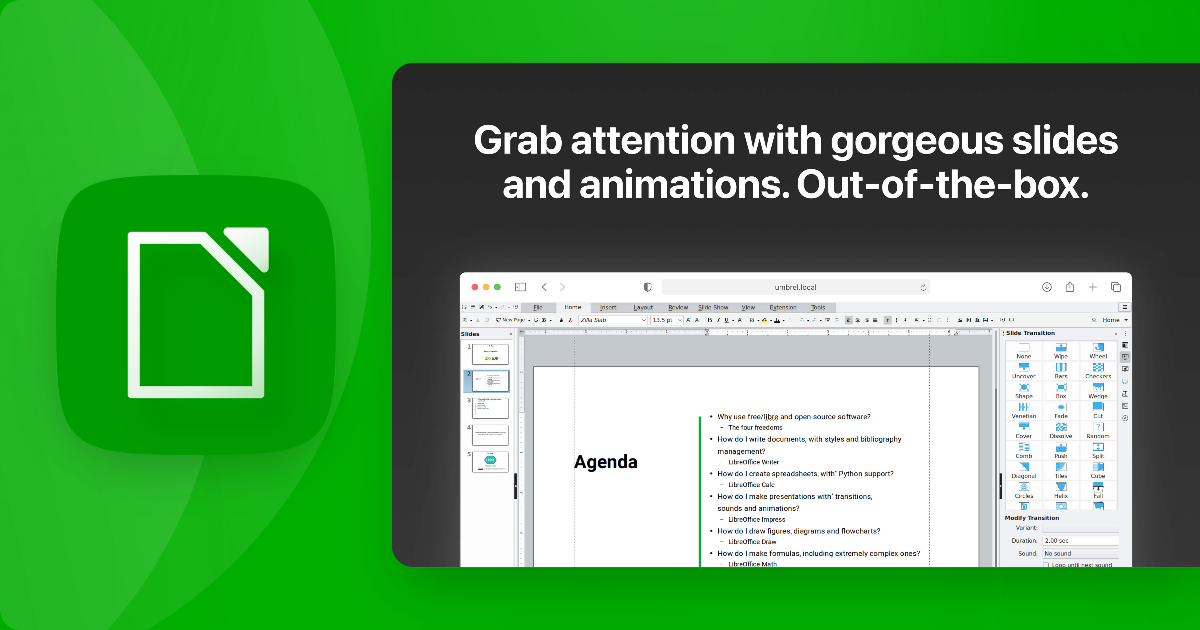The image size is (1200, 630).
Task: Open the font name dropdown
Action: pos(644,320)
